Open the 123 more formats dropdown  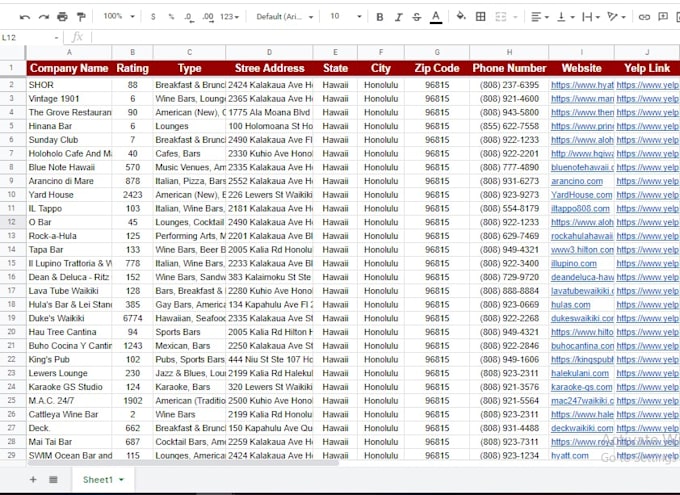(x=229, y=17)
